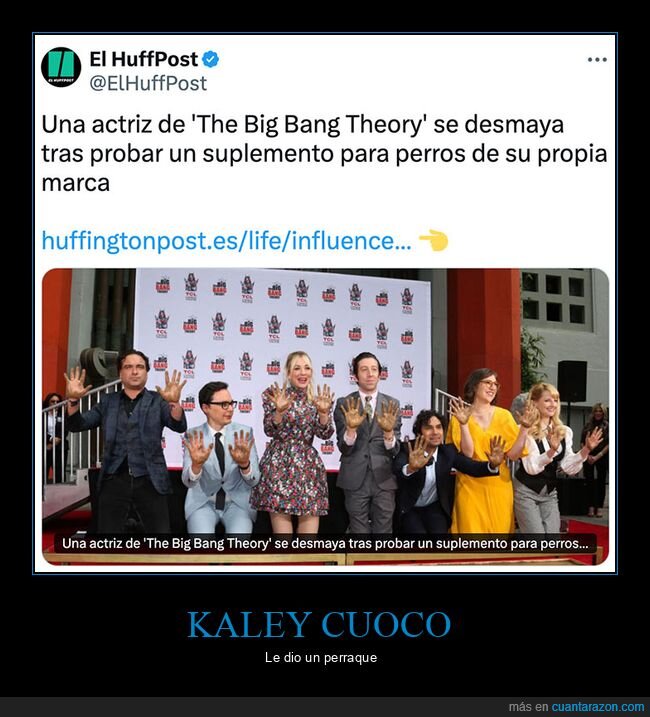Visit the cuantarazon.com link
The image size is (650, 717).
[x=598, y=706]
